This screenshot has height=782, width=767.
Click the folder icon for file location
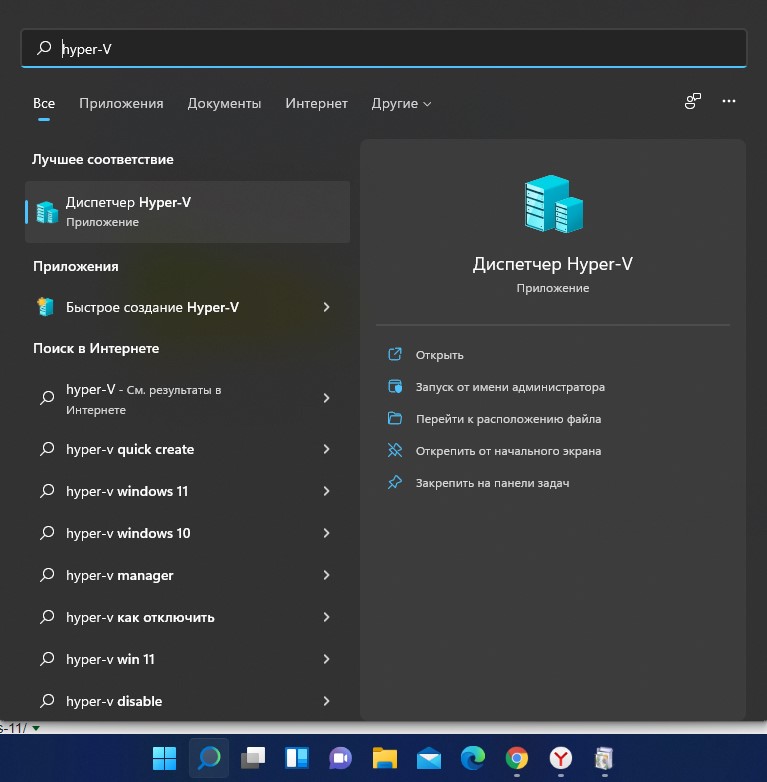[395, 418]
